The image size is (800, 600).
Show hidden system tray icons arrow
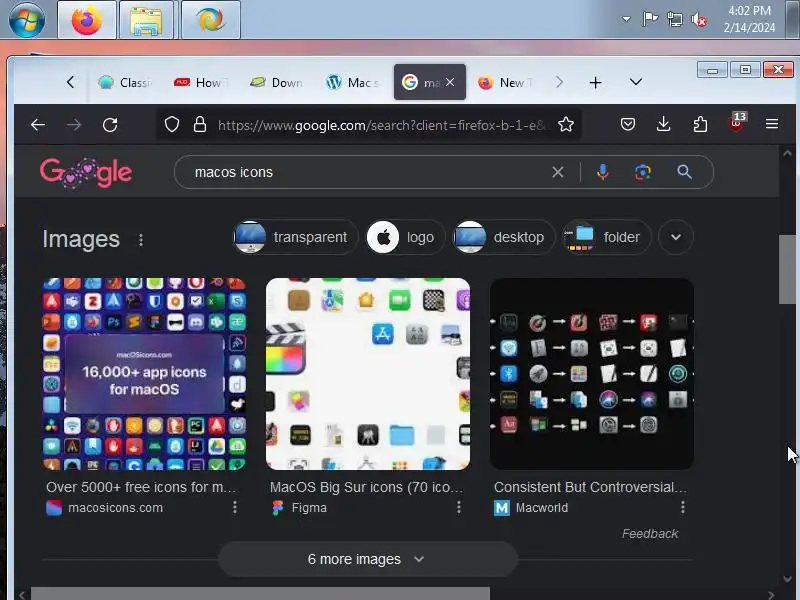pos(626,19)
